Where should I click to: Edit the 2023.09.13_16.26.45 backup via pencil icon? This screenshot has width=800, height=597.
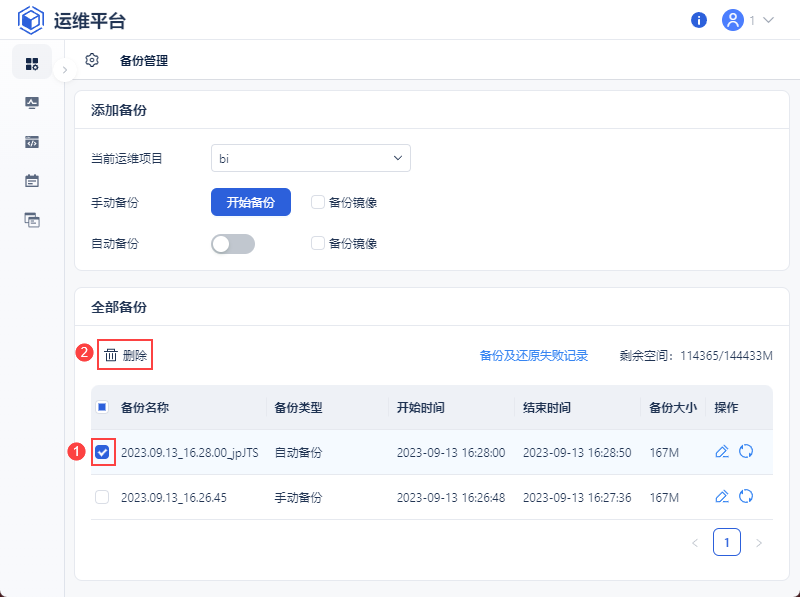tap(722, 496)
